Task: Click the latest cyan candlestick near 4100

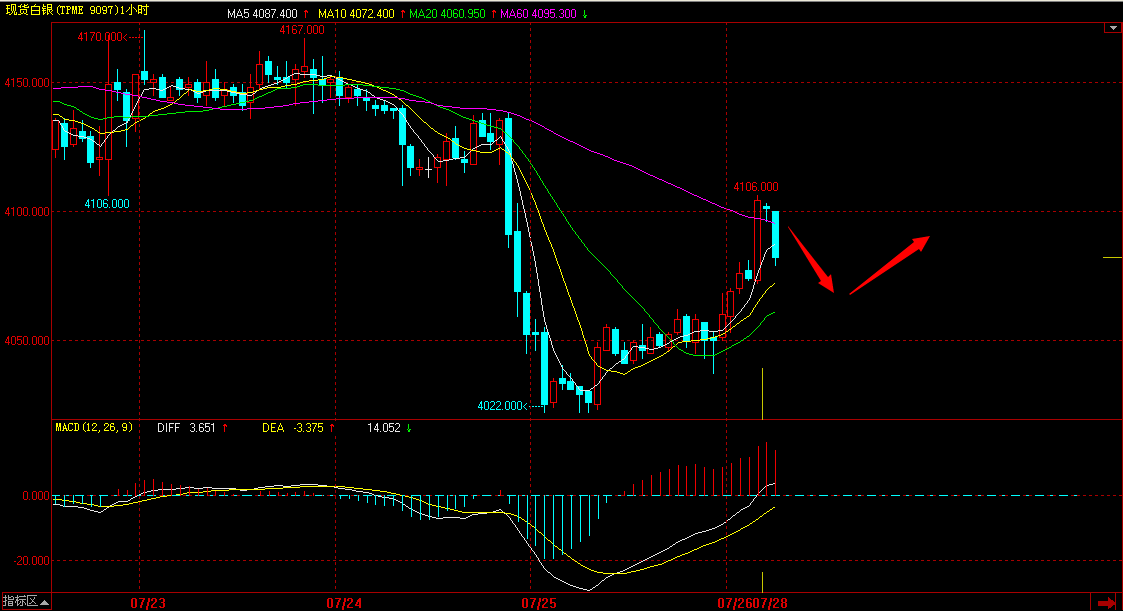Action: click(776, 235)
